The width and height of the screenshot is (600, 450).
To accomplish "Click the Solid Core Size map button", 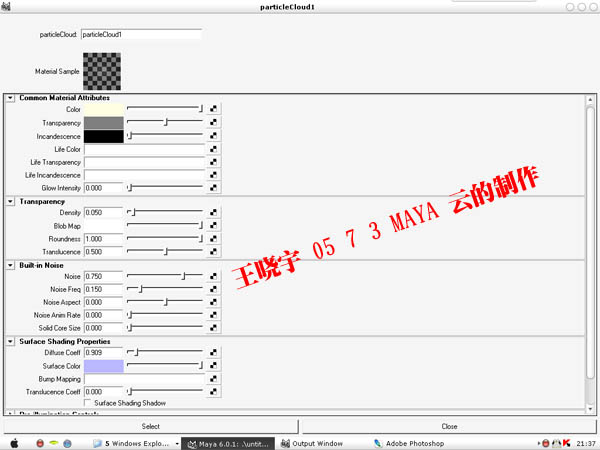I will [214, 328].
